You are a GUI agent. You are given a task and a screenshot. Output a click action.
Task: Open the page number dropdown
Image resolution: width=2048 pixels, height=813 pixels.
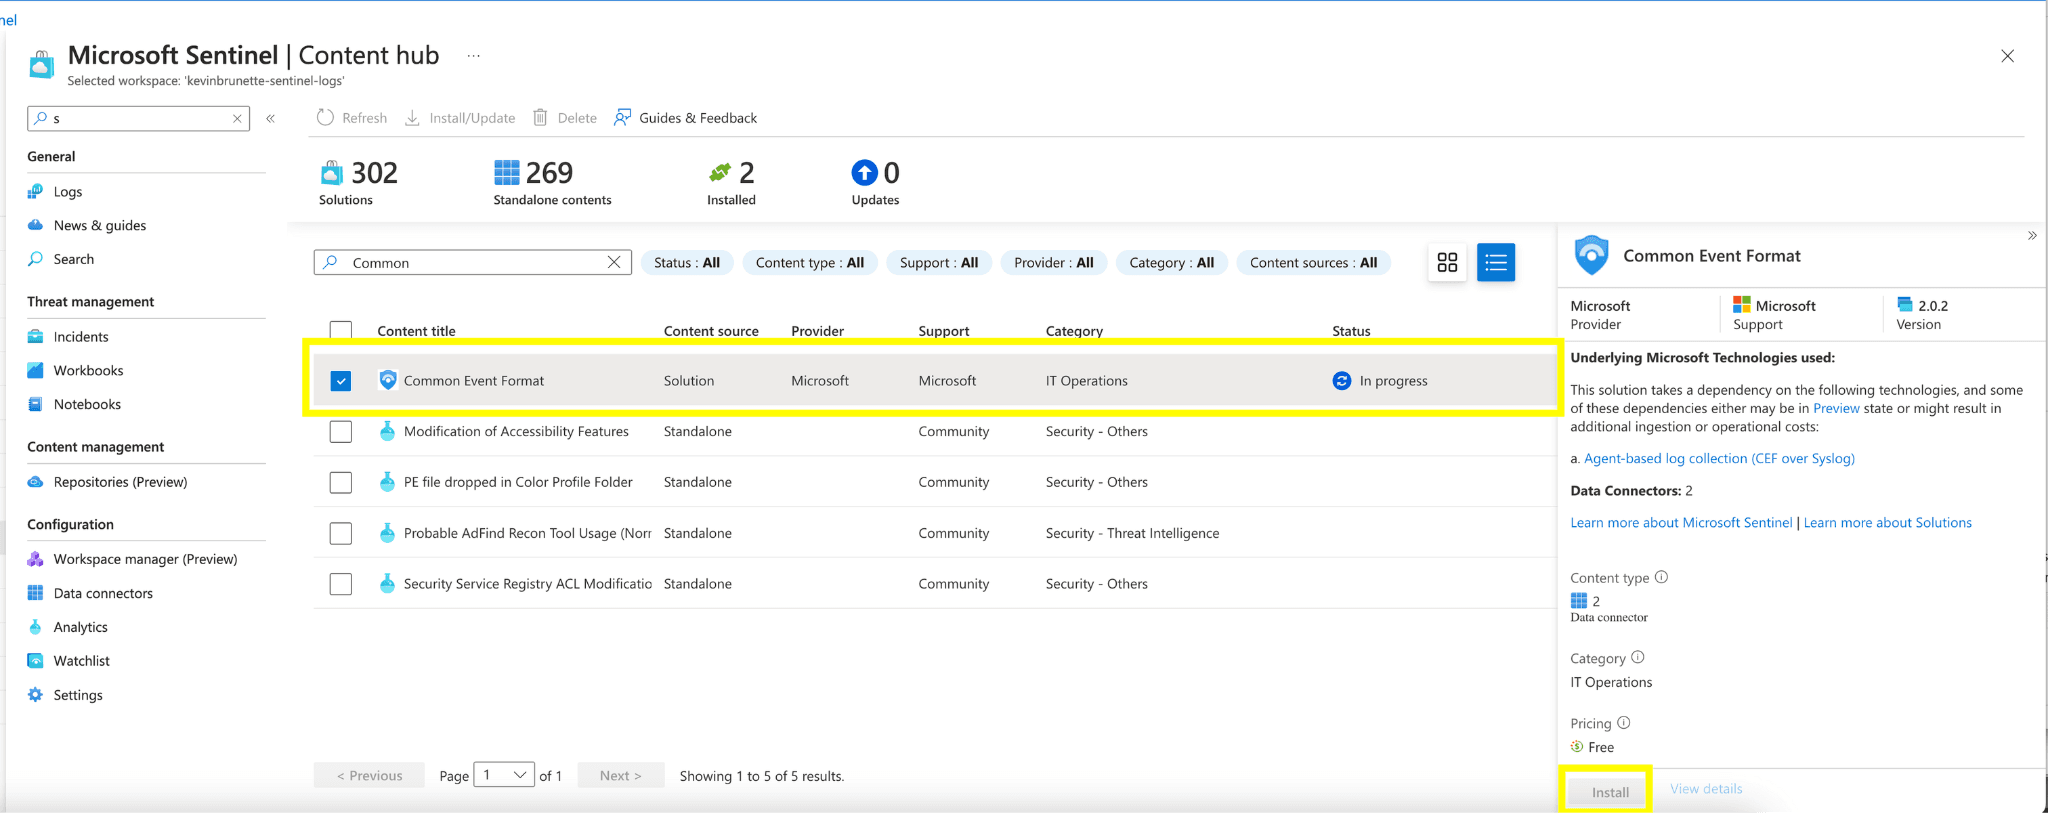504,775
